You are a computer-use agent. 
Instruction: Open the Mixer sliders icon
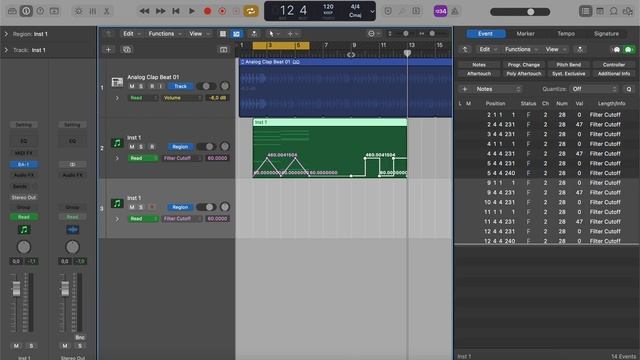(93, 11)
